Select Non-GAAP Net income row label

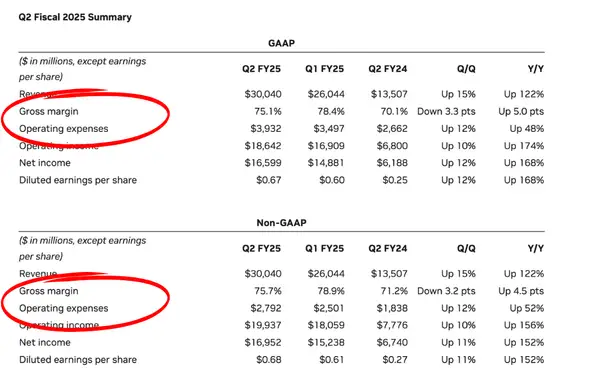(x=45, y=342)
